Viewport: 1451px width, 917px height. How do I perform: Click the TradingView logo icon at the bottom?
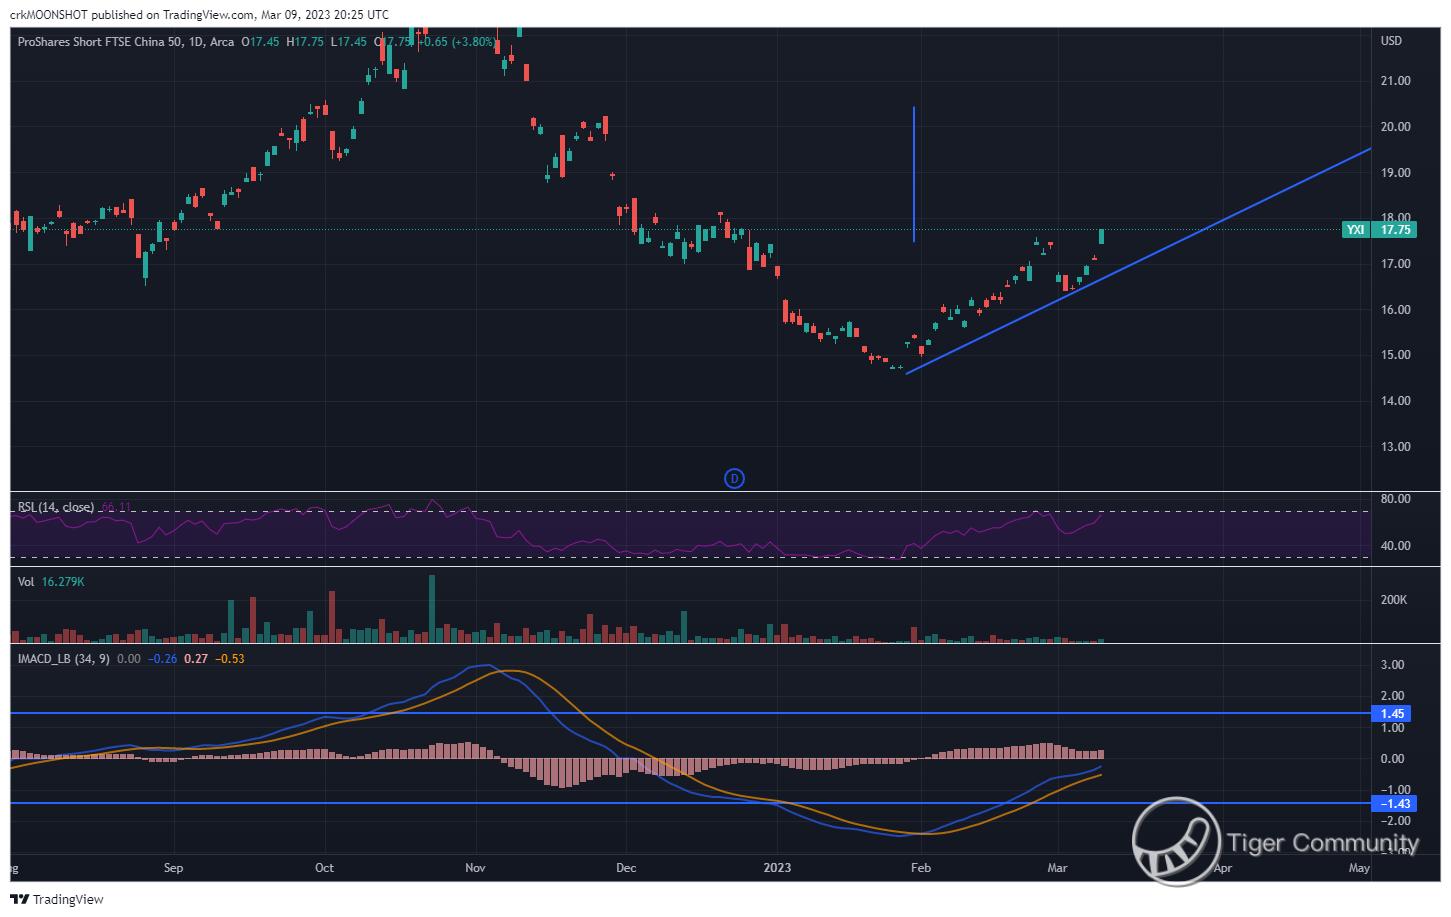(19, 900)
